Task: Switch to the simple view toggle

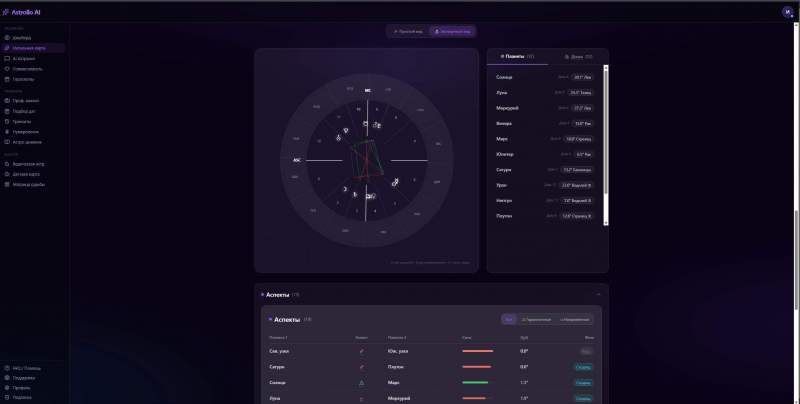Action: click(408, 32)
